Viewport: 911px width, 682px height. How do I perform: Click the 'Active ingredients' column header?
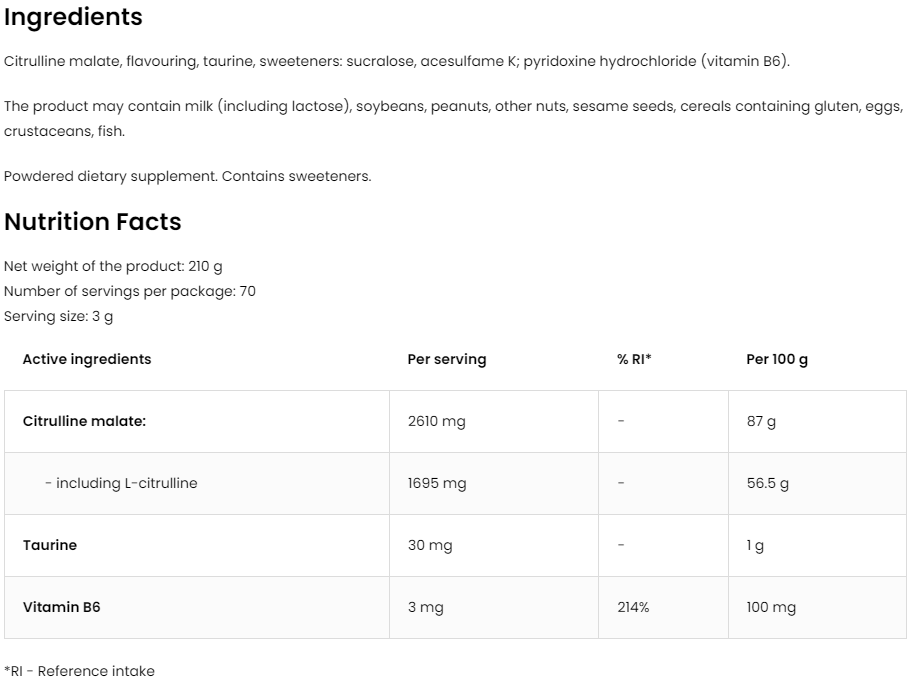point(87,359)
